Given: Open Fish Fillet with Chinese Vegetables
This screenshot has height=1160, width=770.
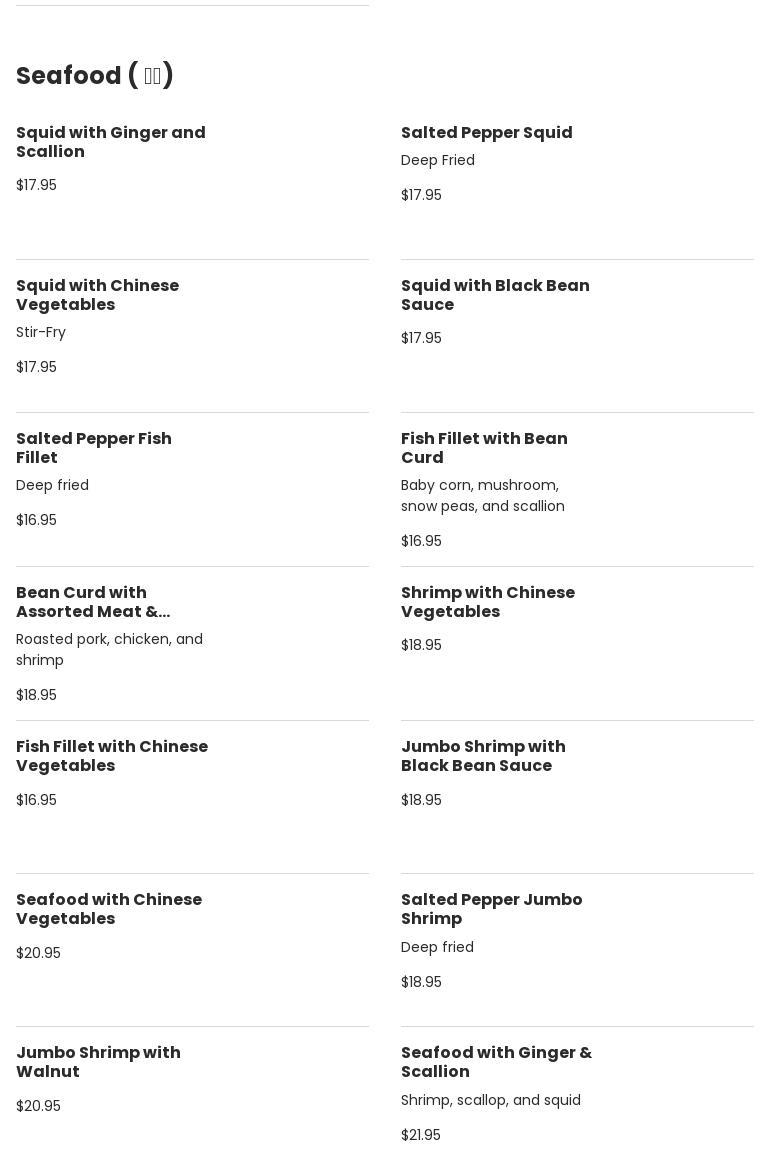Looking at the screenshot, I should pyautogui.click(x=112, y=756).
